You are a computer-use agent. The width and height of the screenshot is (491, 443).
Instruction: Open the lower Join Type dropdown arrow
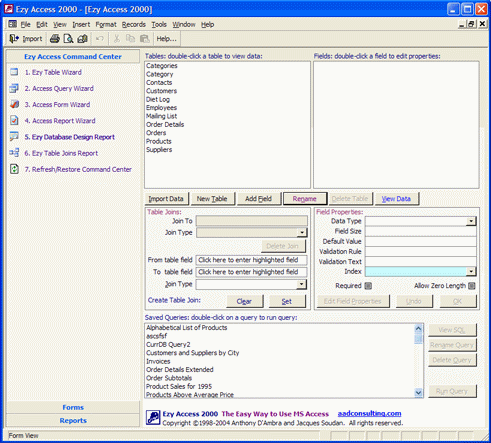tap(301, 284)
